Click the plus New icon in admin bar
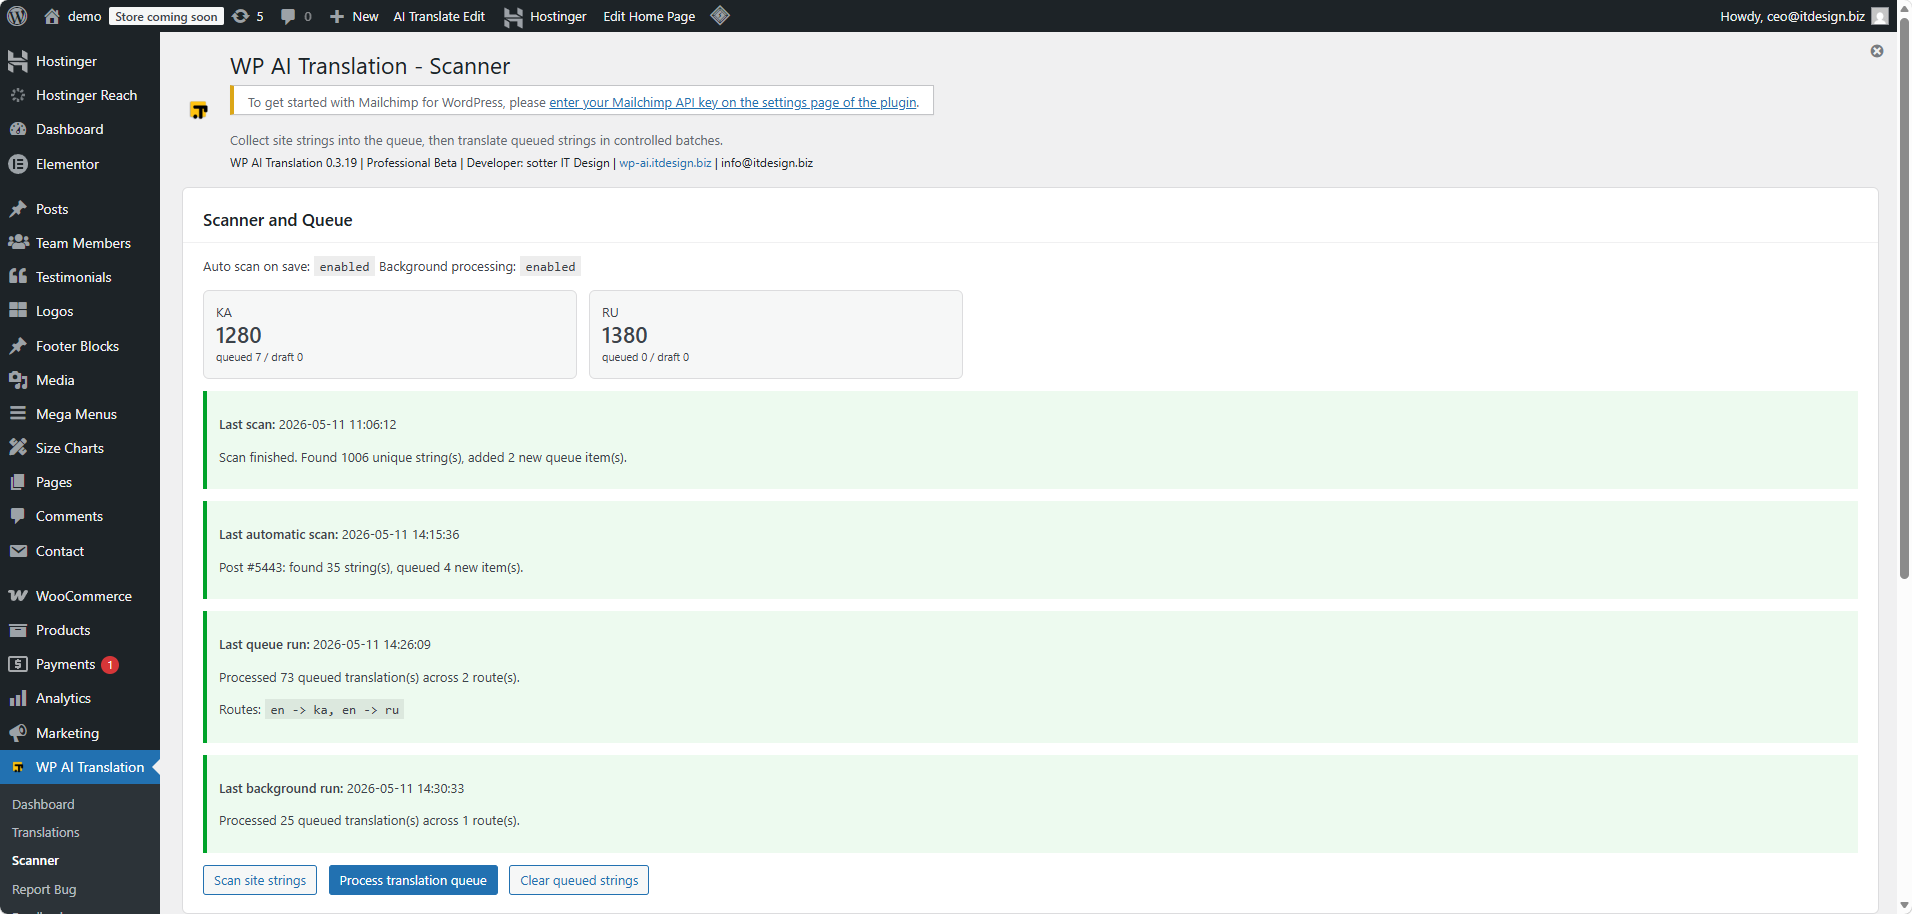Screen dimensions: 1912x914 [337, 16]
